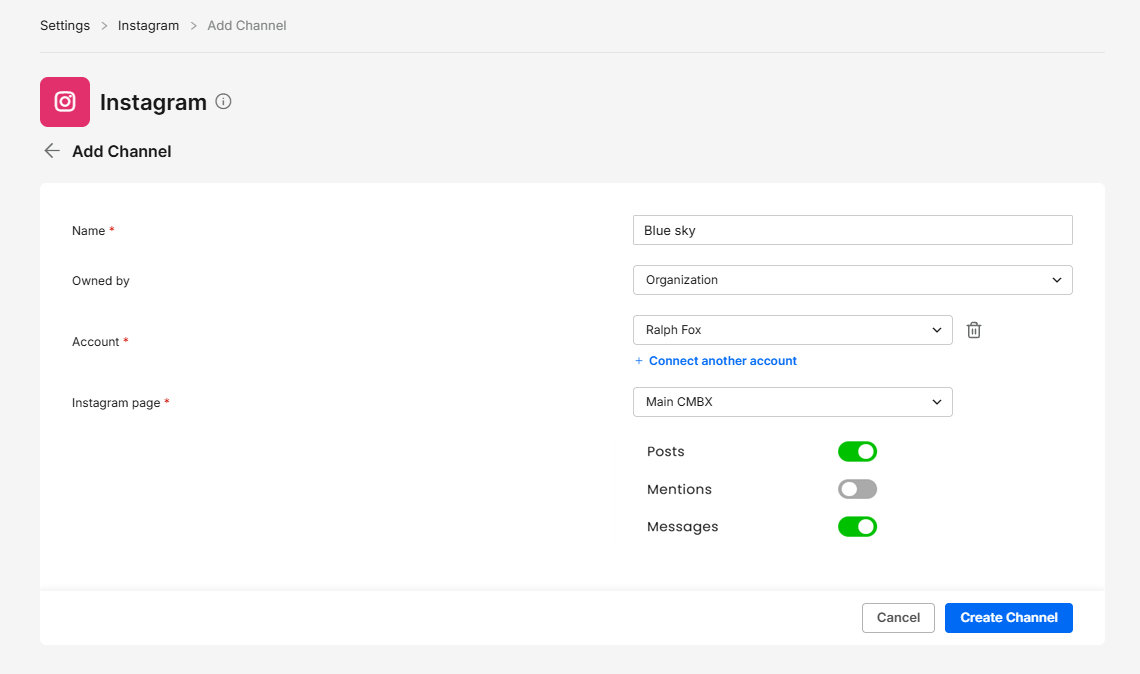Click the Owned by label
This screenshot has height=674, width=1140.
(x=100, y=281)
